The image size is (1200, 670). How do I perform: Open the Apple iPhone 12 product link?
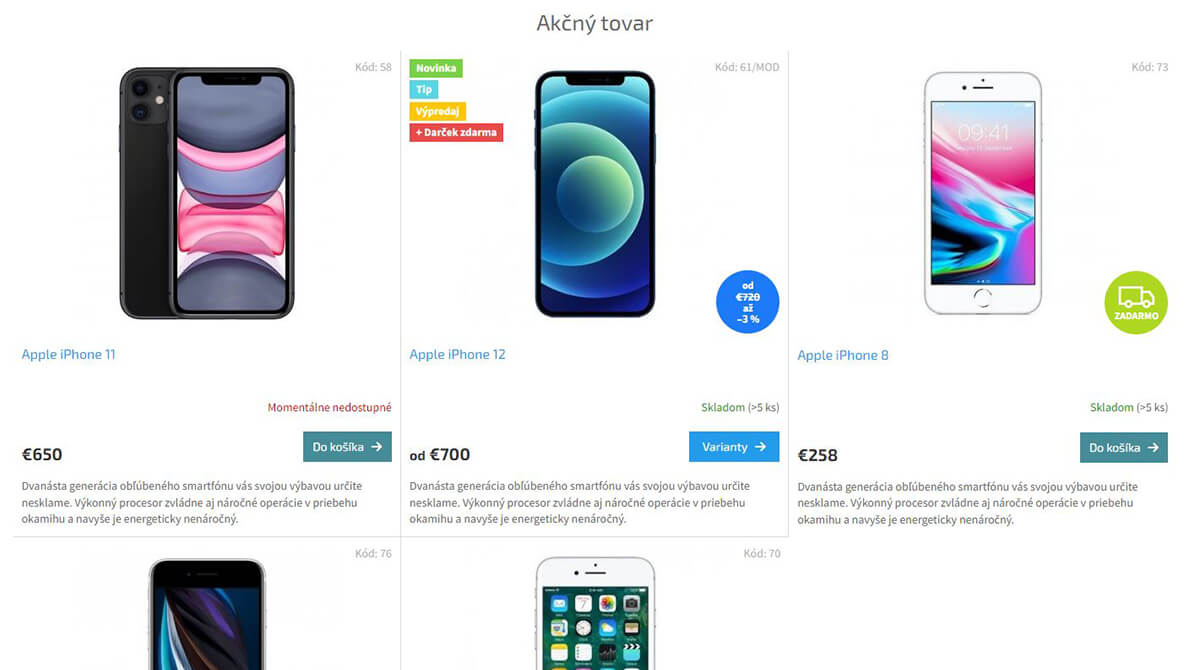pyautogui.click(x=458, y=354)
